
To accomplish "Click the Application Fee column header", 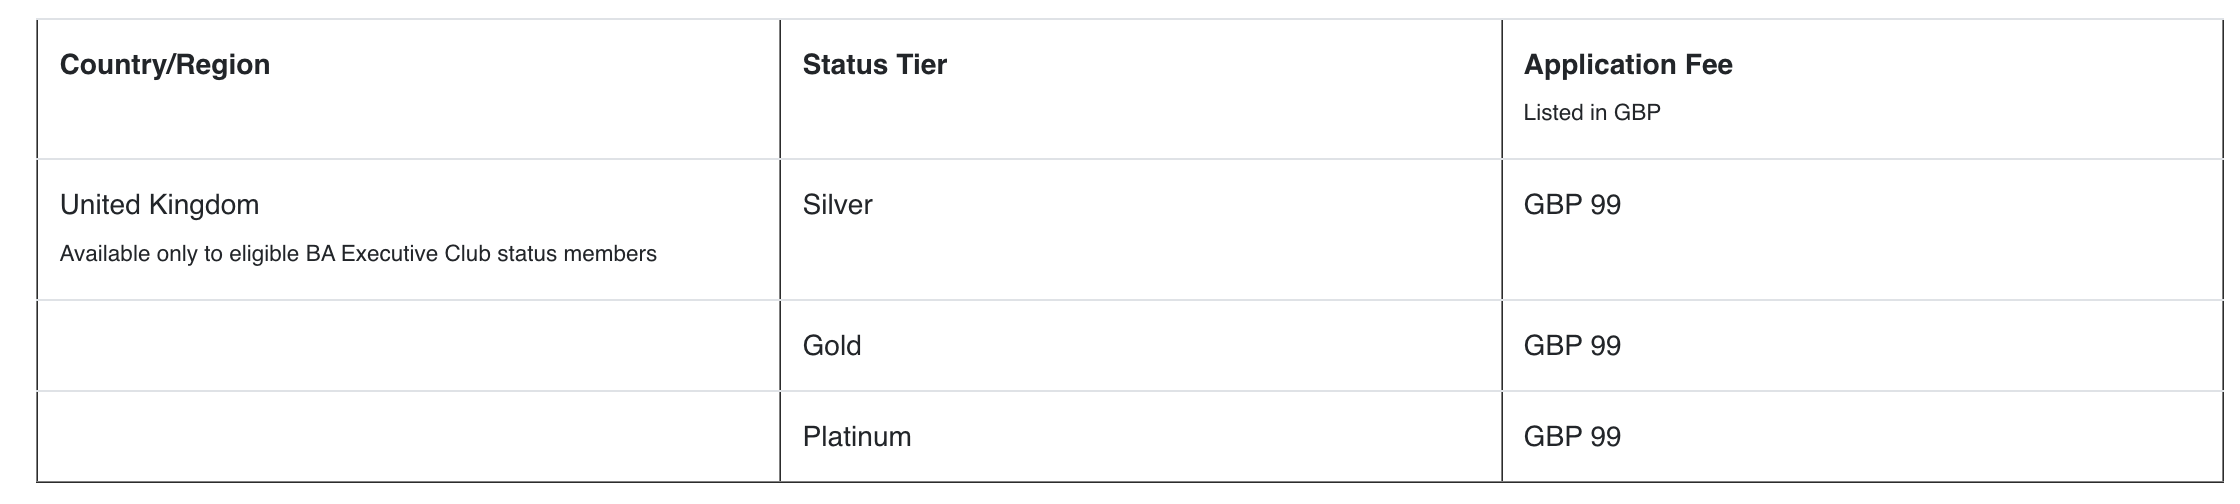I will click(1627, 65).
